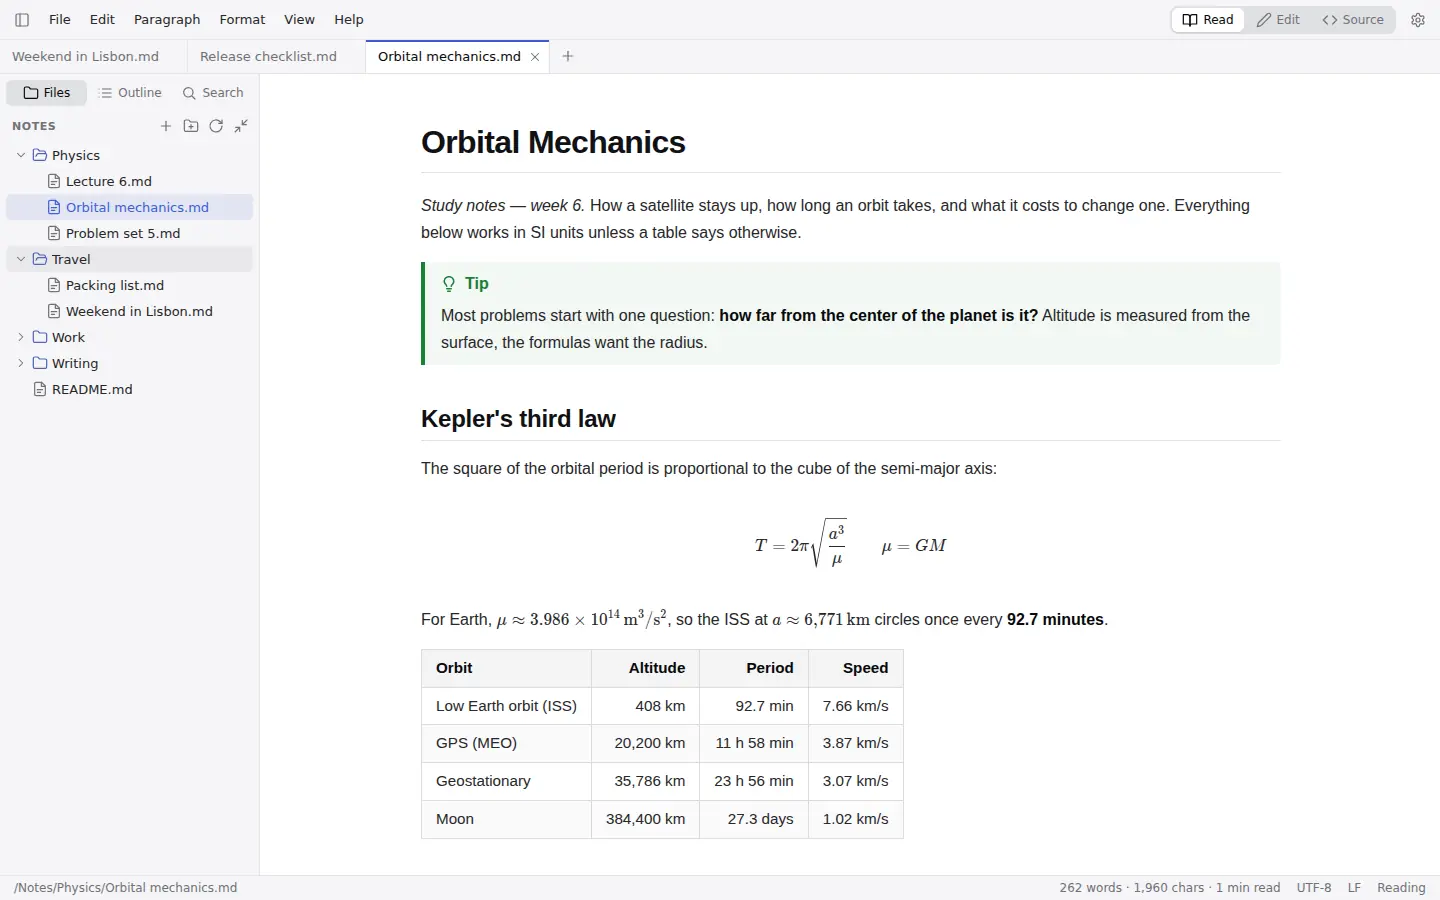Click word count in status bar
This screenshot has width=1440, height=900.
pos(1170,888)
